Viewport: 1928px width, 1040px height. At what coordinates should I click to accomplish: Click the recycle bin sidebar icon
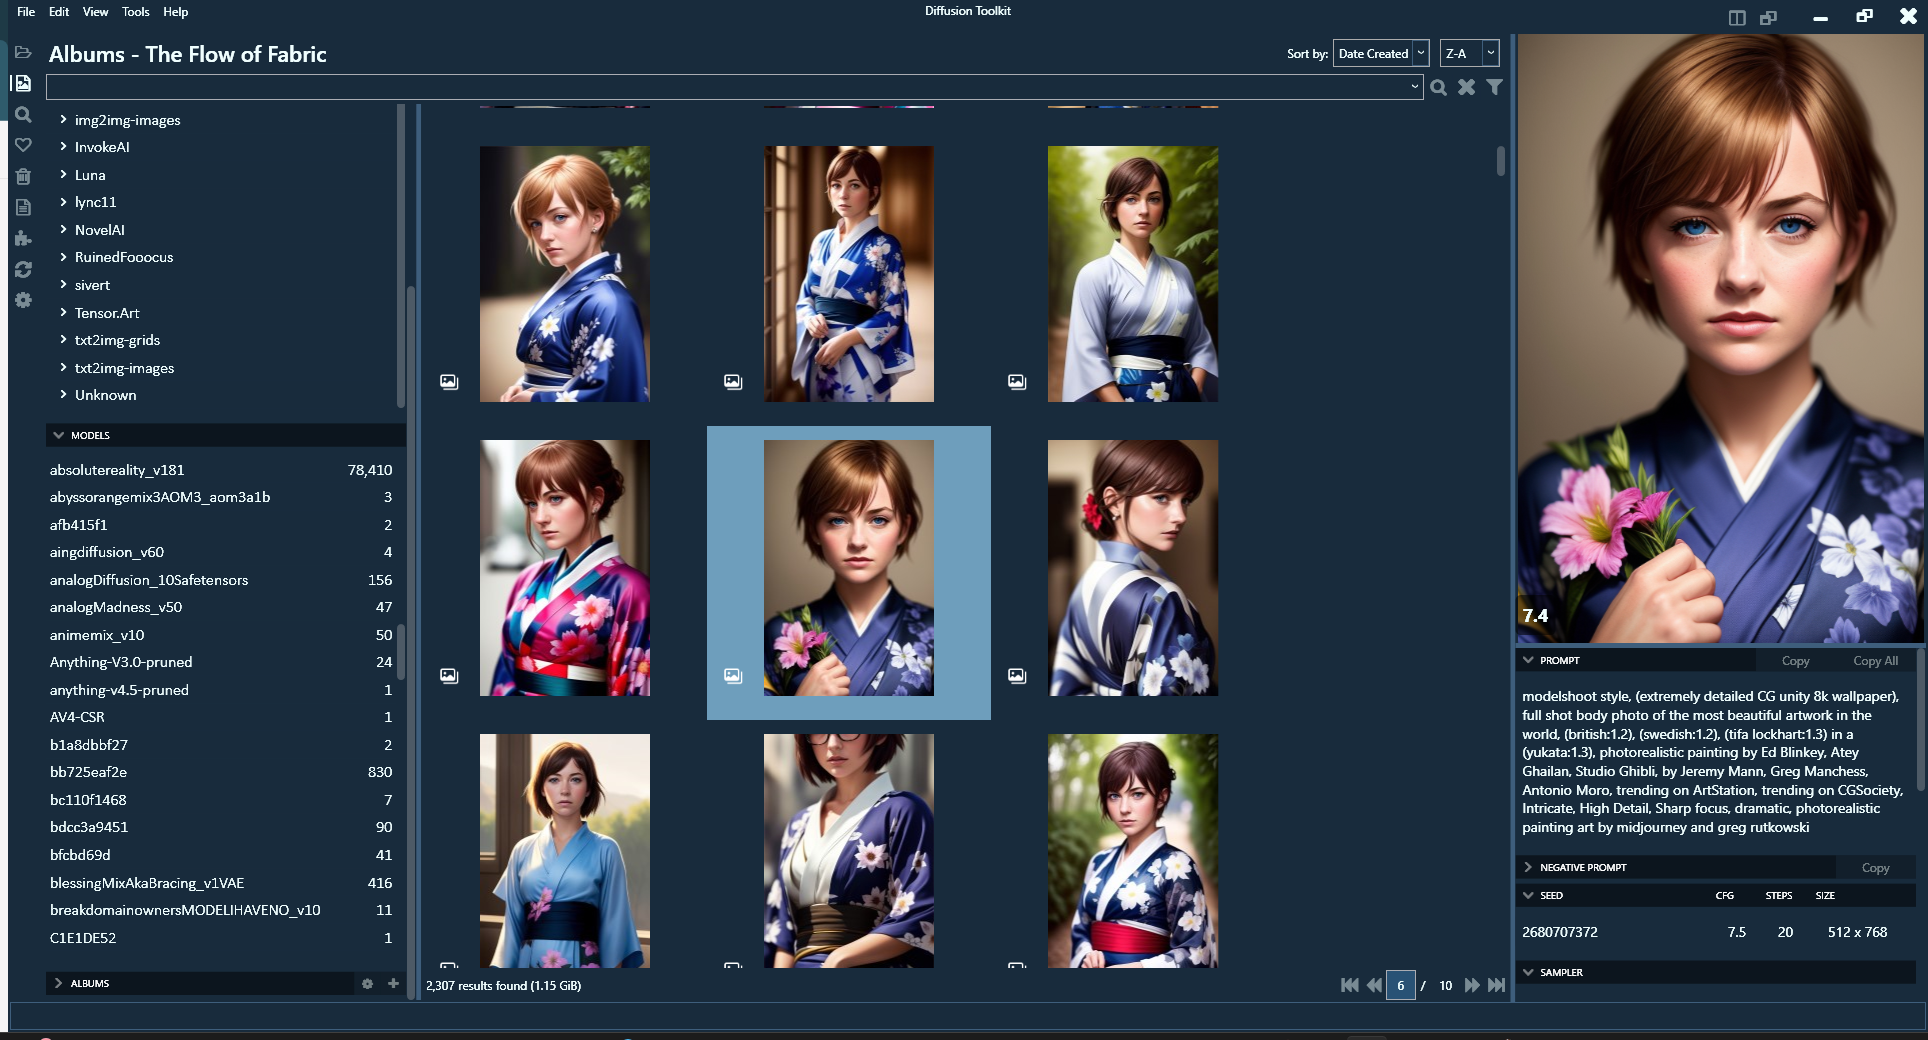(x=23, y=177)
